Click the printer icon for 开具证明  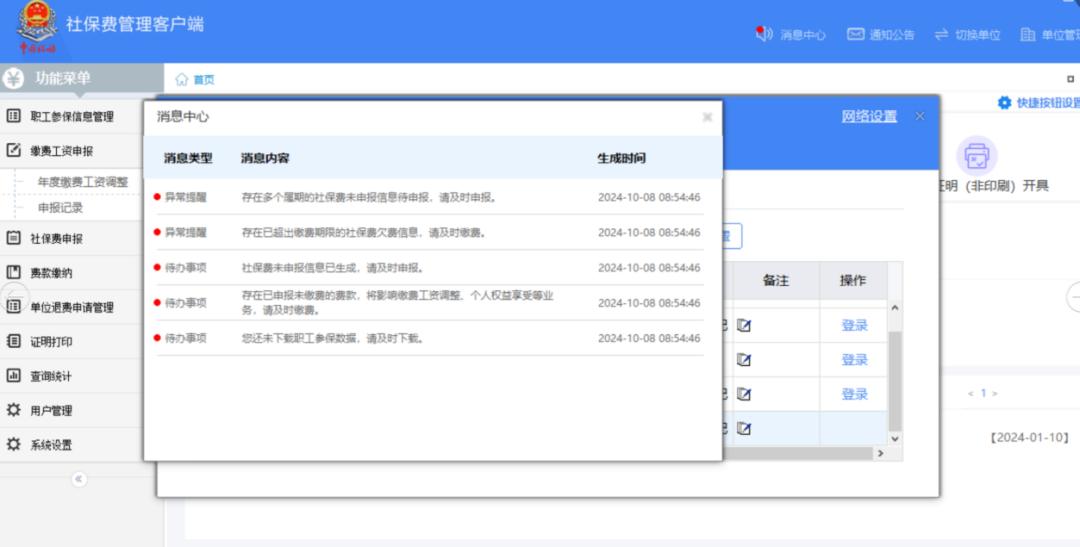tap(976, 156)
